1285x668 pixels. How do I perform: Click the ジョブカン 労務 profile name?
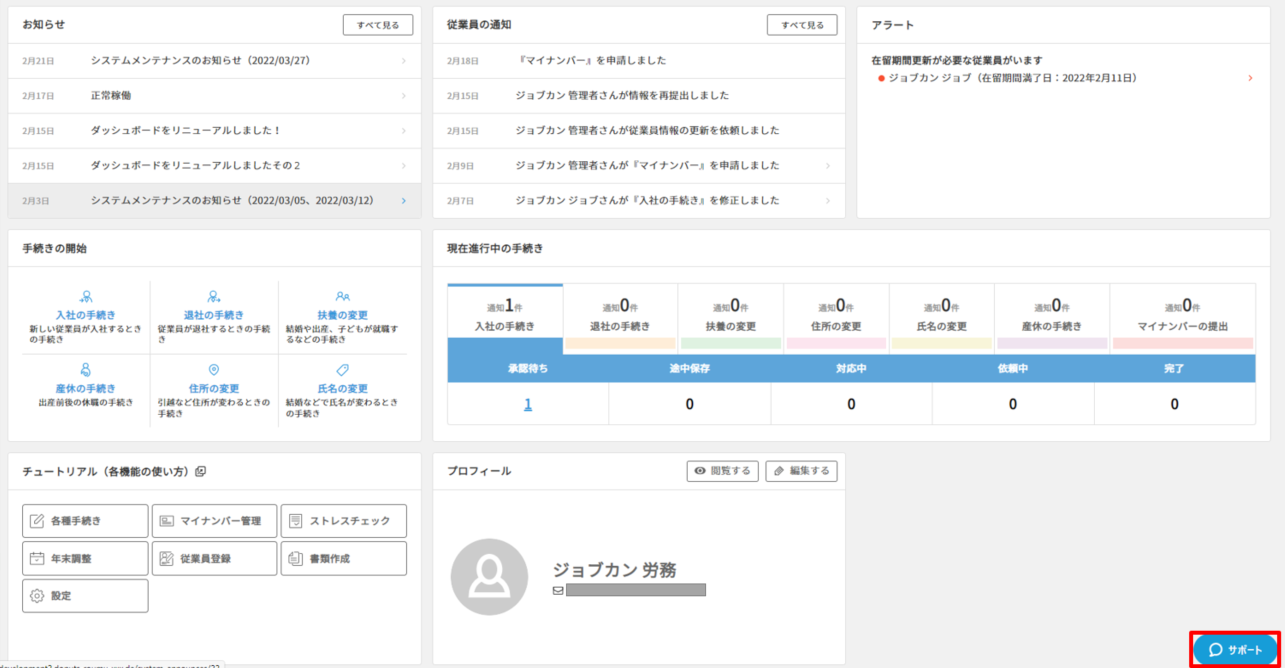(x=615, y=570)
